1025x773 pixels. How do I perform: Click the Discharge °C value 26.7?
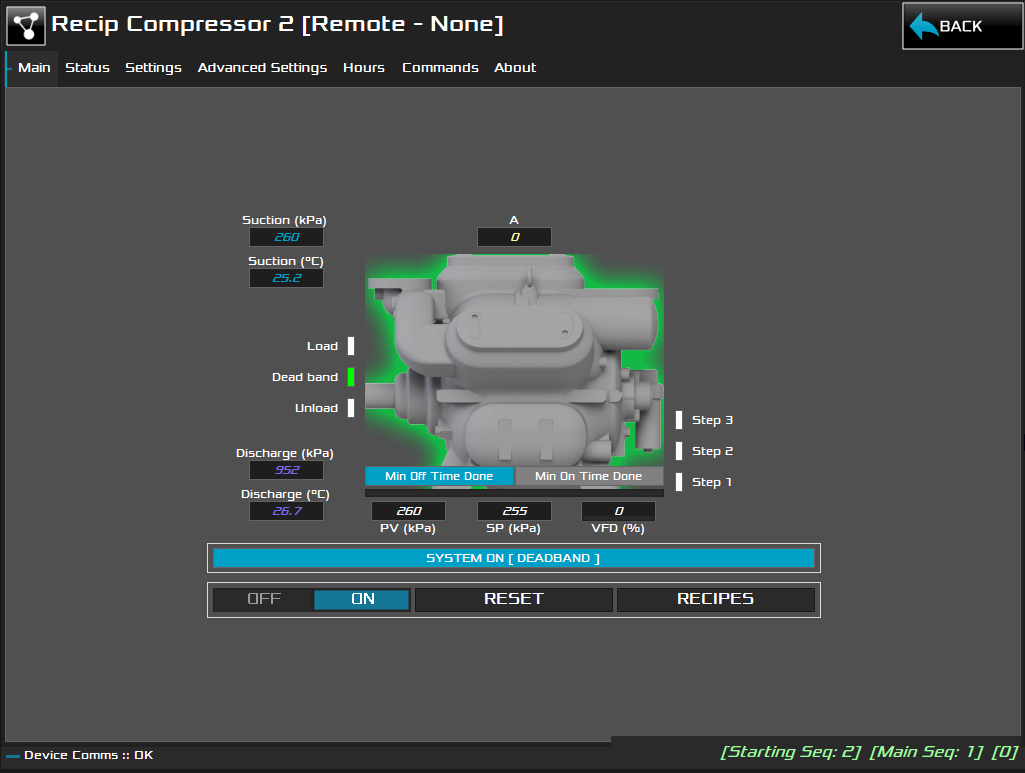point(286,512)
